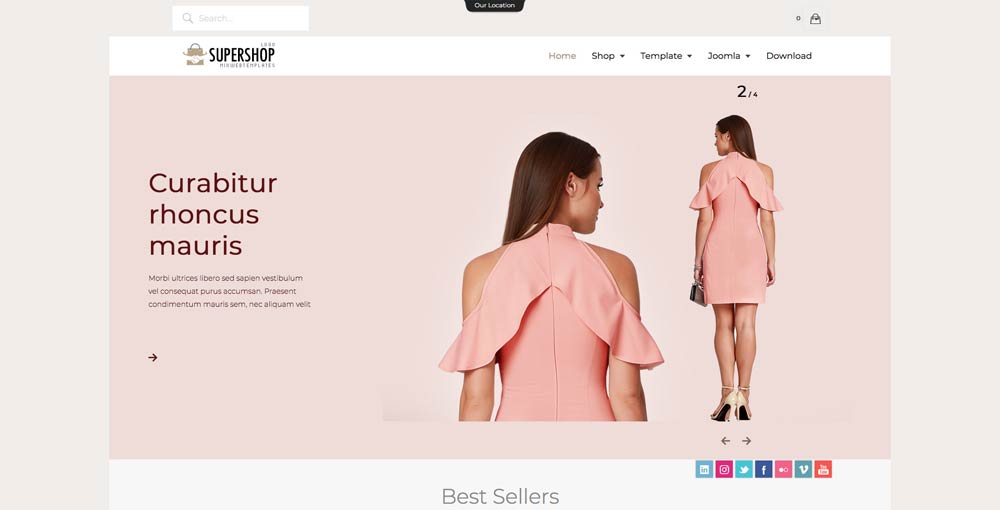Go to the next slide arrow

(x=746, y=441)
